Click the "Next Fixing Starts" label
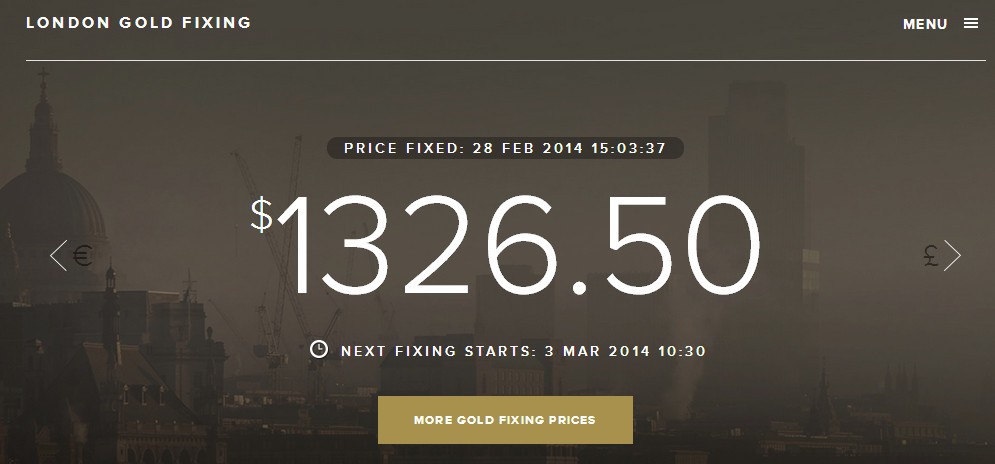This screenshot has width=995, height=464. (438, 351)
